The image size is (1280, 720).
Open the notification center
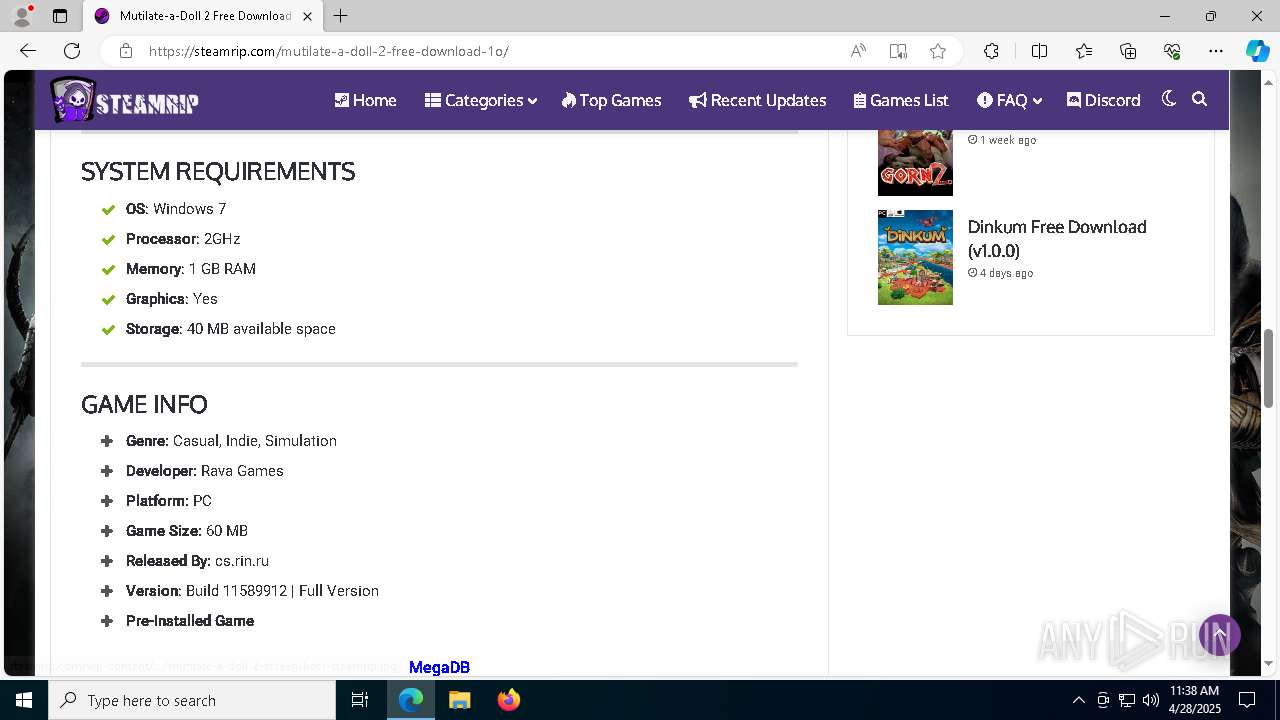tap(1247, 700)
